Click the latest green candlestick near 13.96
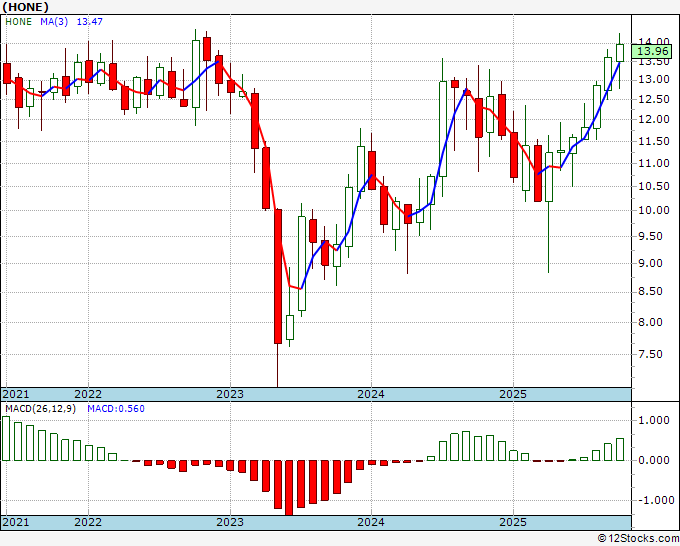The height and width of the screenshot is (546, 680). [x=620, y=53]
